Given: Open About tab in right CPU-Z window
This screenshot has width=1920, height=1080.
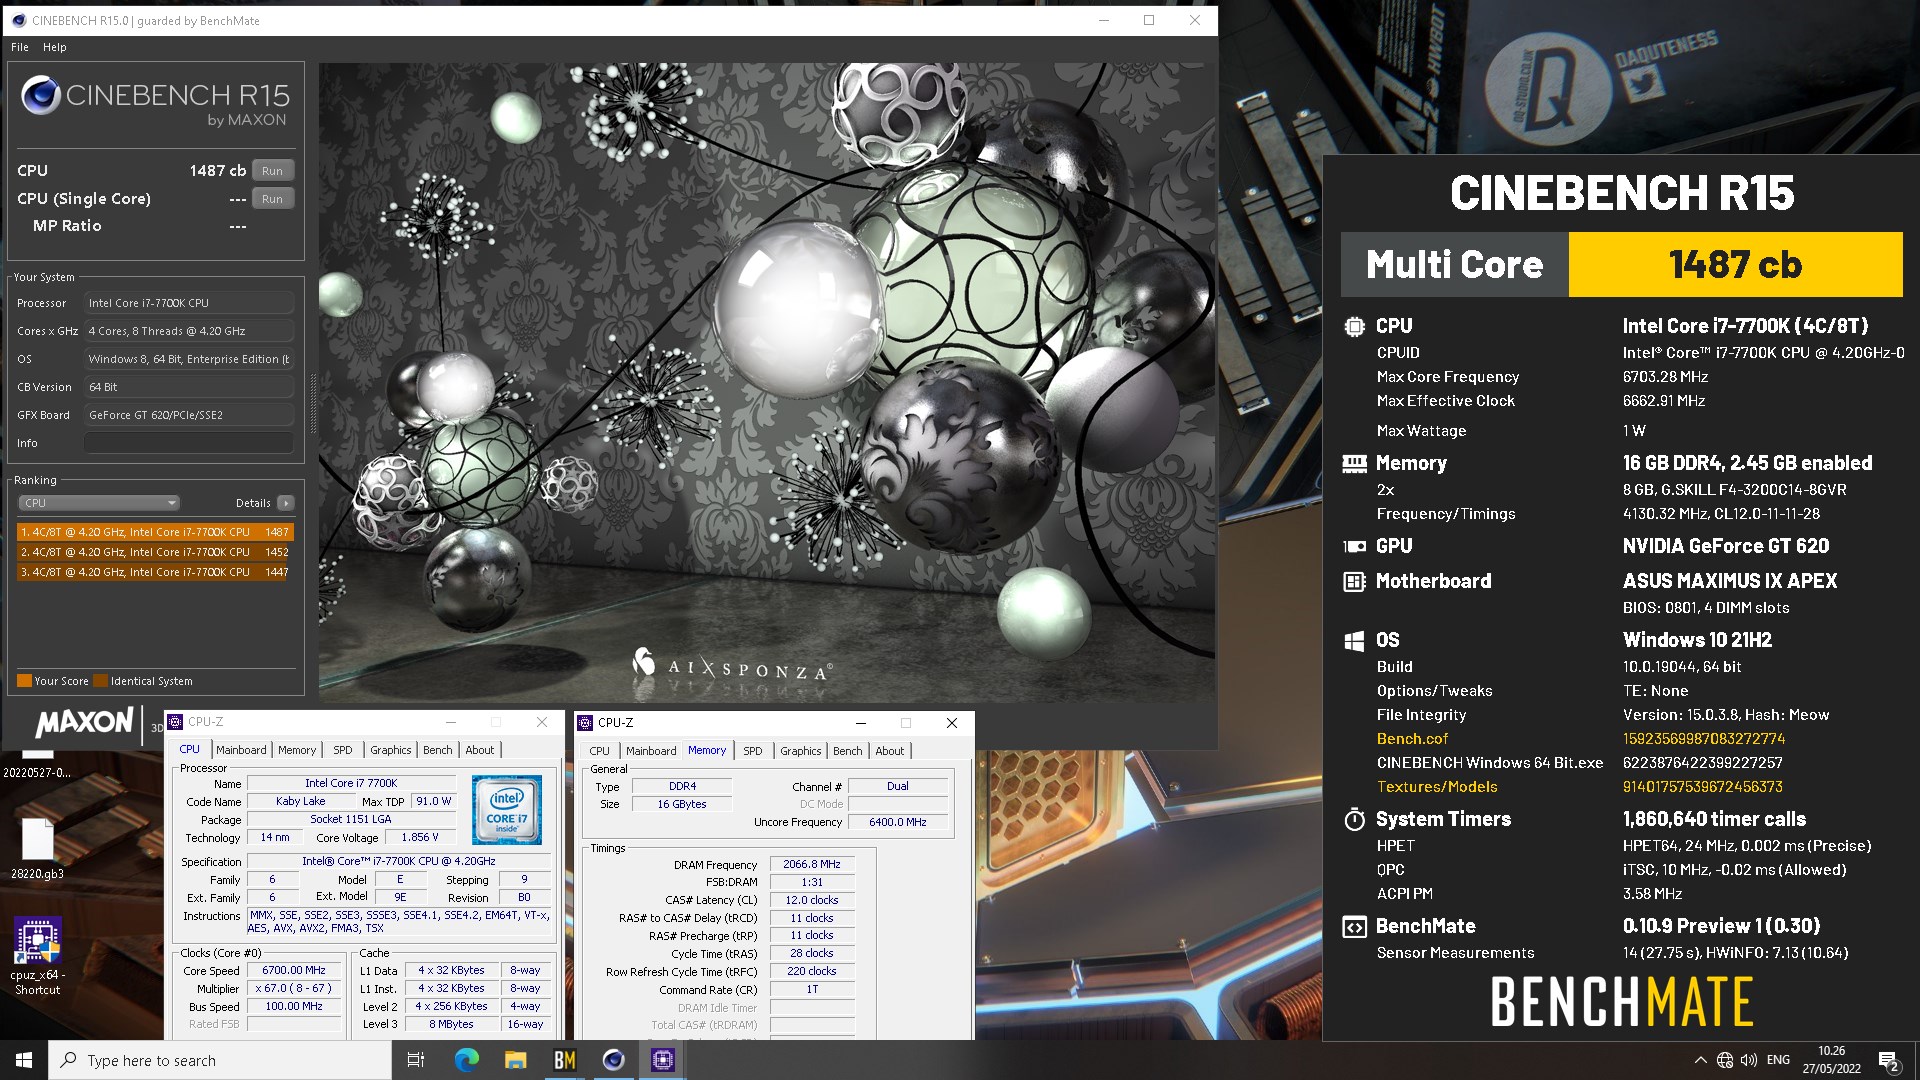Looking at the screenshot, I should click(x=890, y=751).
